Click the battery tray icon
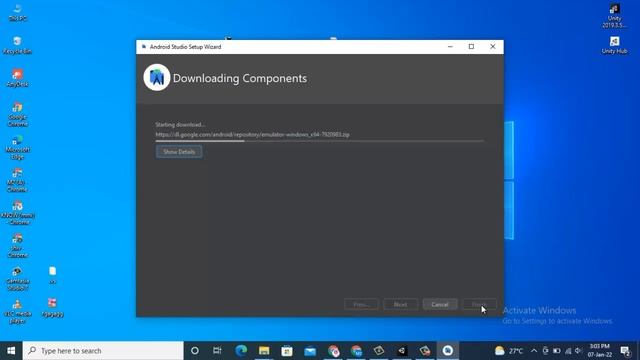 pos(557,351)
